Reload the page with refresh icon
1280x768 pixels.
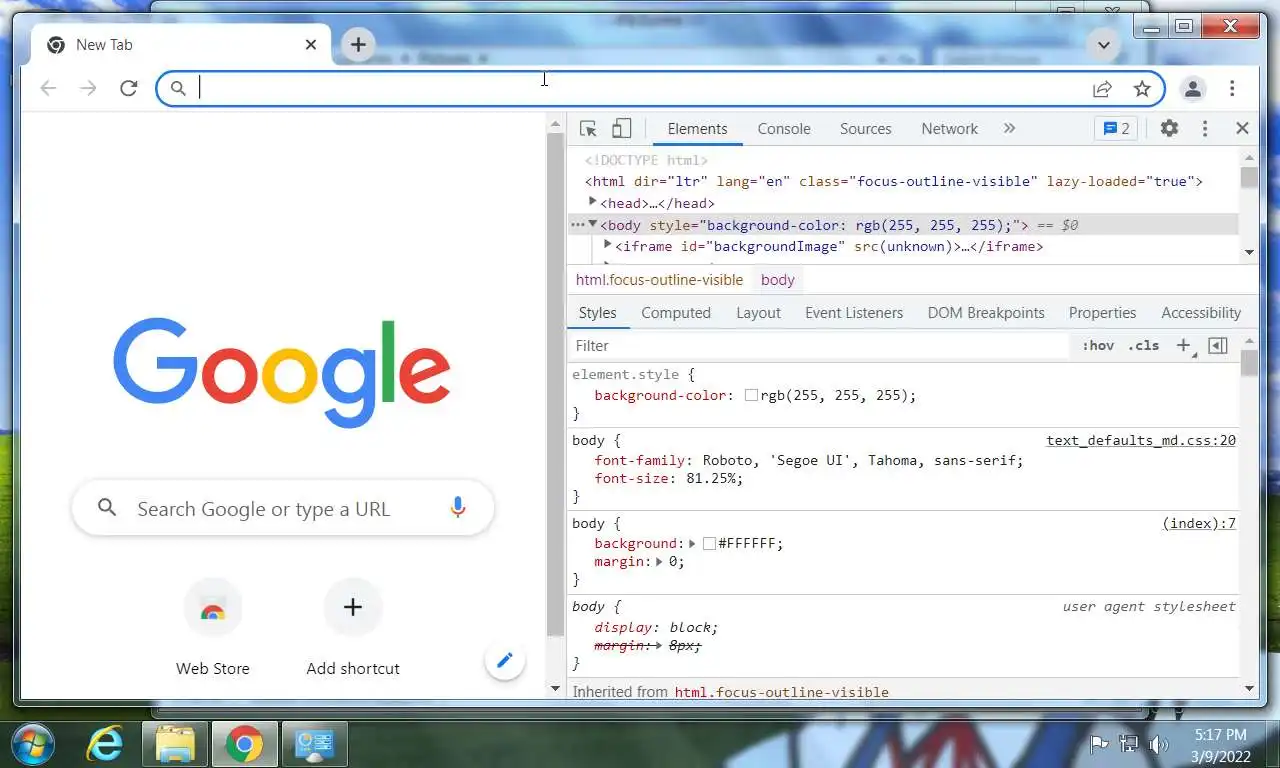click(128, 88)
